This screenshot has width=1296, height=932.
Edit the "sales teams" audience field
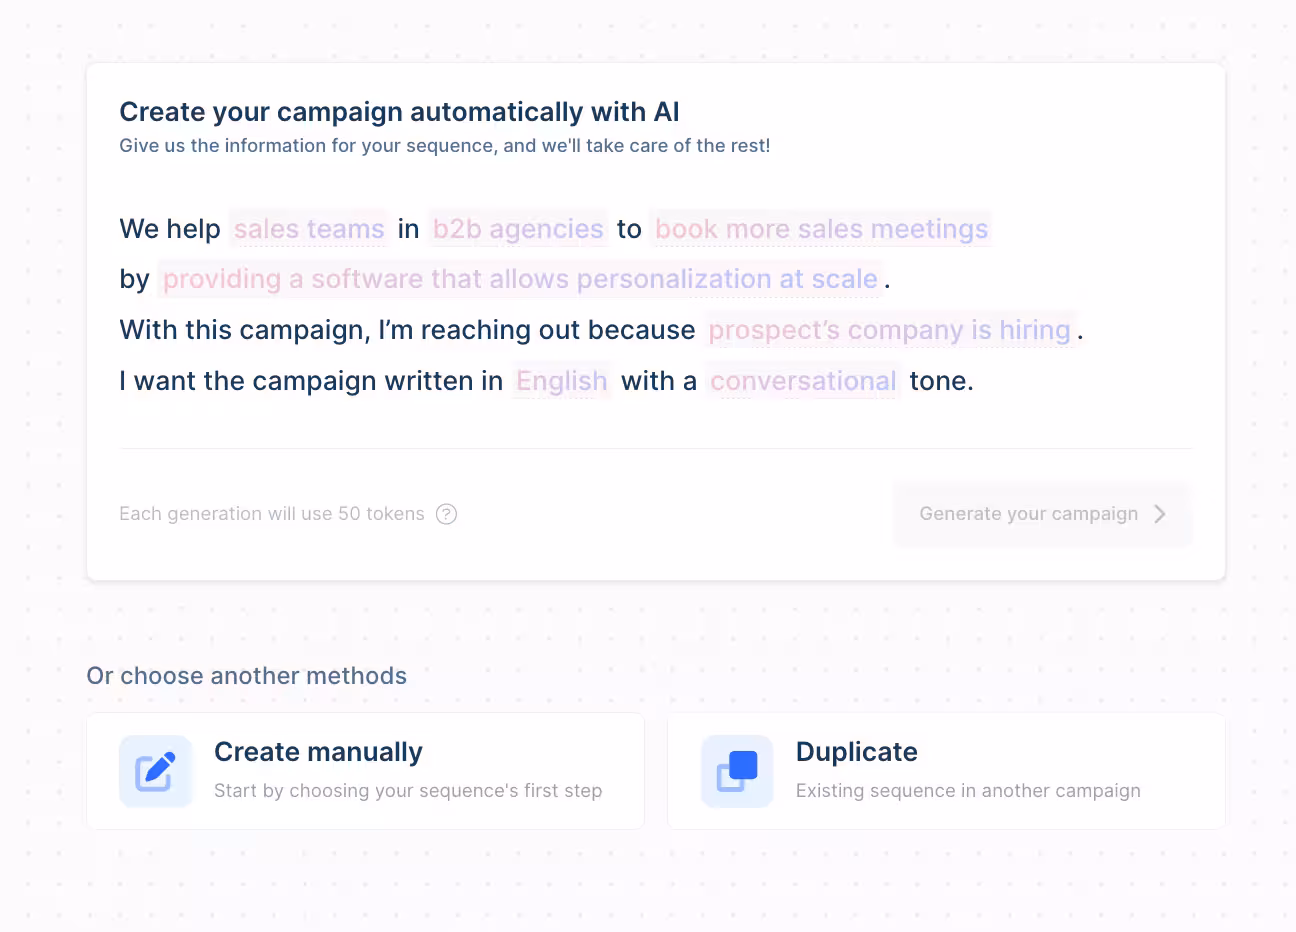pos(309,229)
